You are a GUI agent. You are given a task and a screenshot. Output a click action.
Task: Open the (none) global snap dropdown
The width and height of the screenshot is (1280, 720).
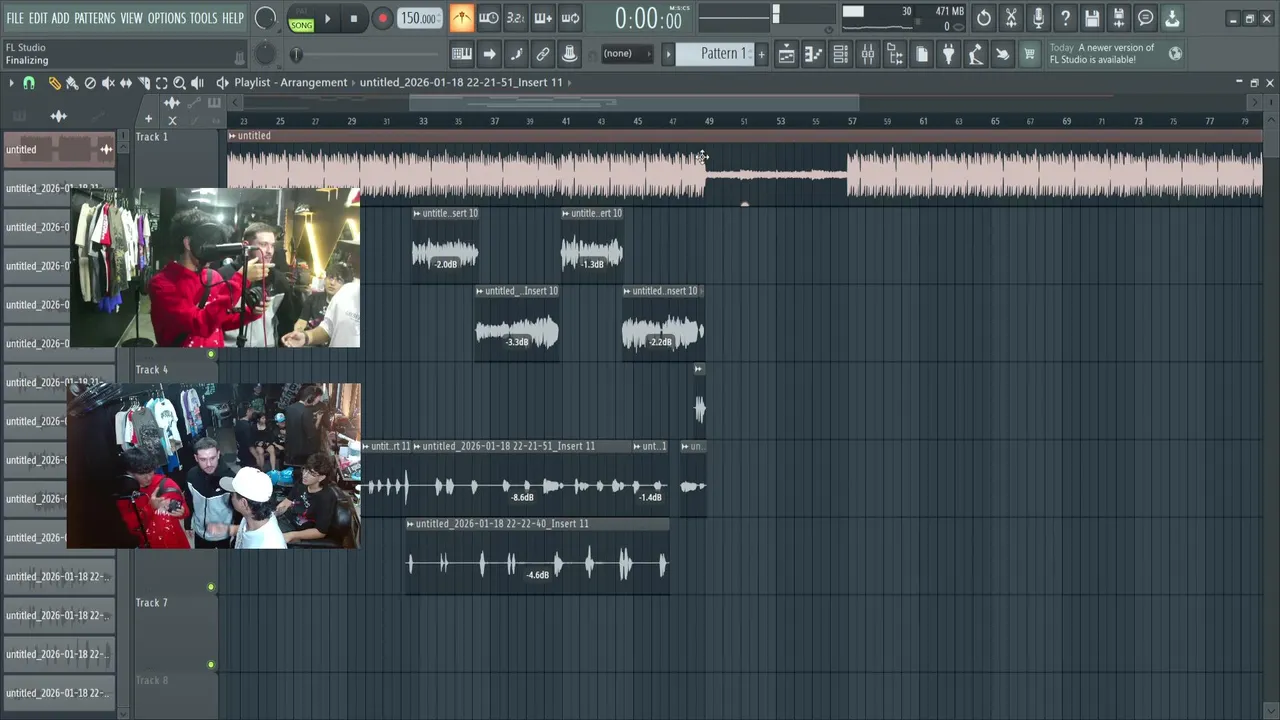[627, 54]
